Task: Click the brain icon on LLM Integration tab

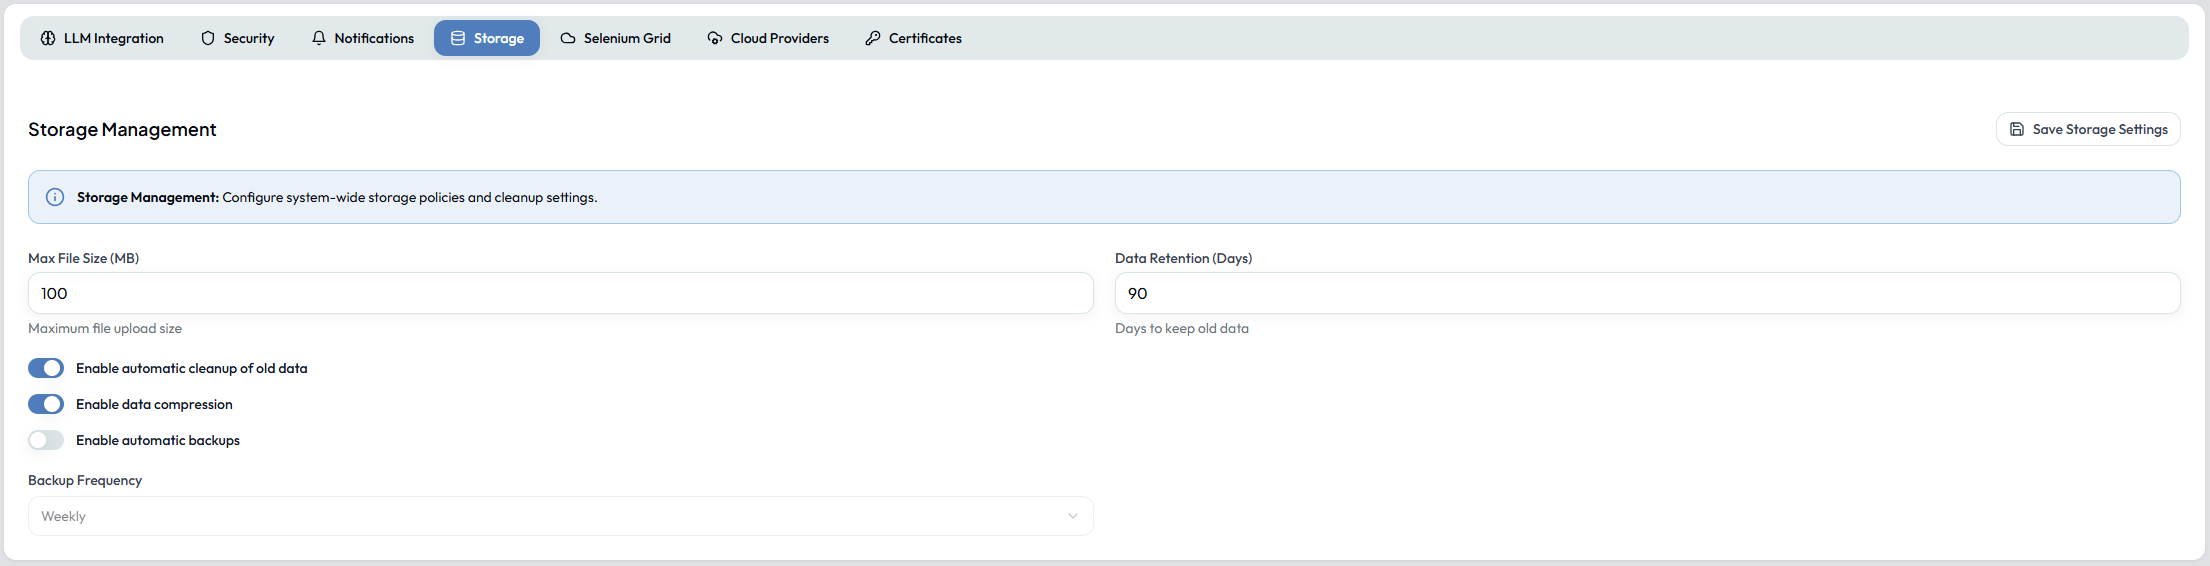Action: click(x=48, y=38)
